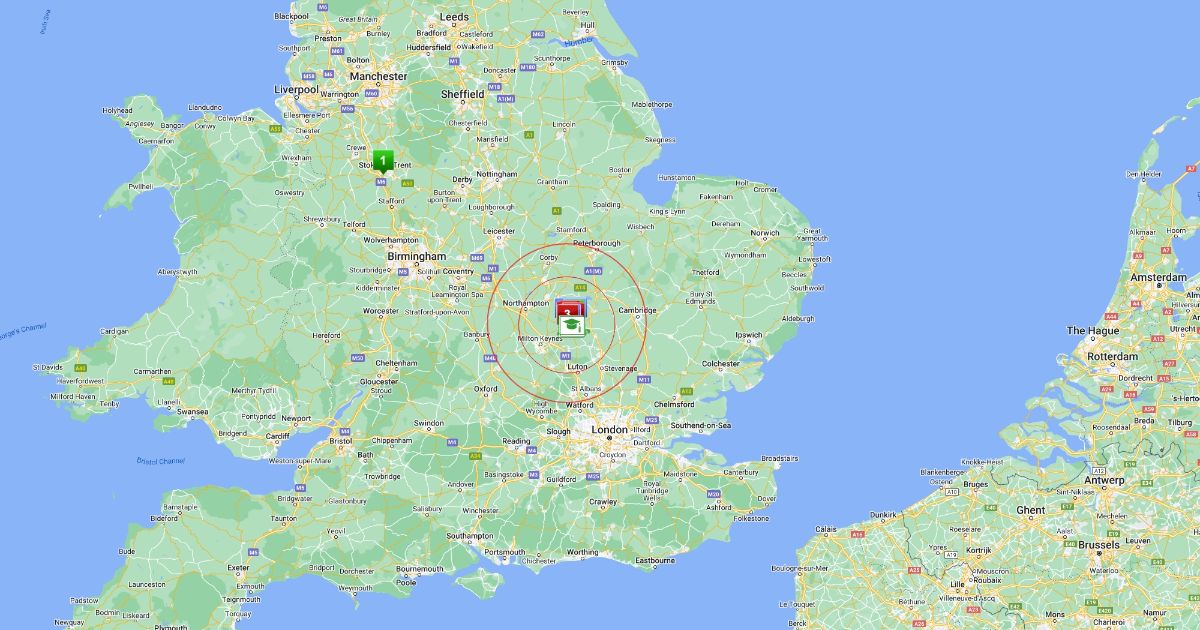Image resolution: width=1200 pixels, height=630 pixels.
Task: Click the Sheffield city label
Action: point(462,94)
